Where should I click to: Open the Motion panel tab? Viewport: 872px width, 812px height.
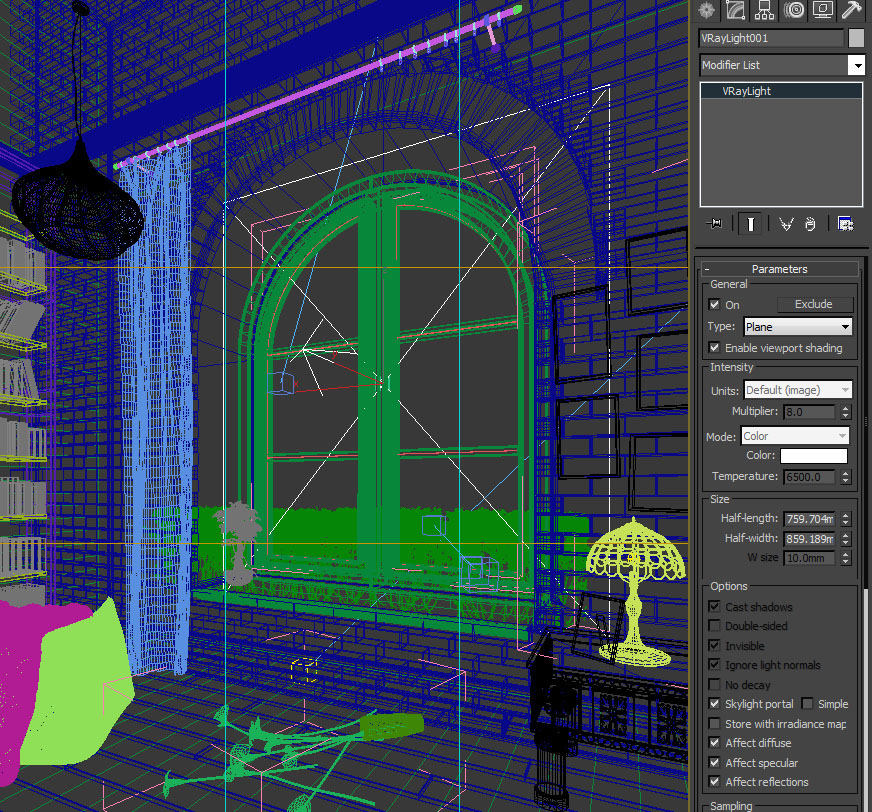point(794,10)
